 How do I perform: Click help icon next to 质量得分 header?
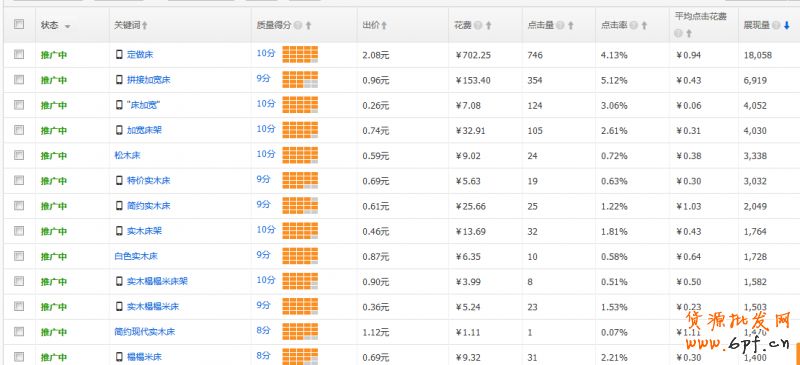coord(297,25)
